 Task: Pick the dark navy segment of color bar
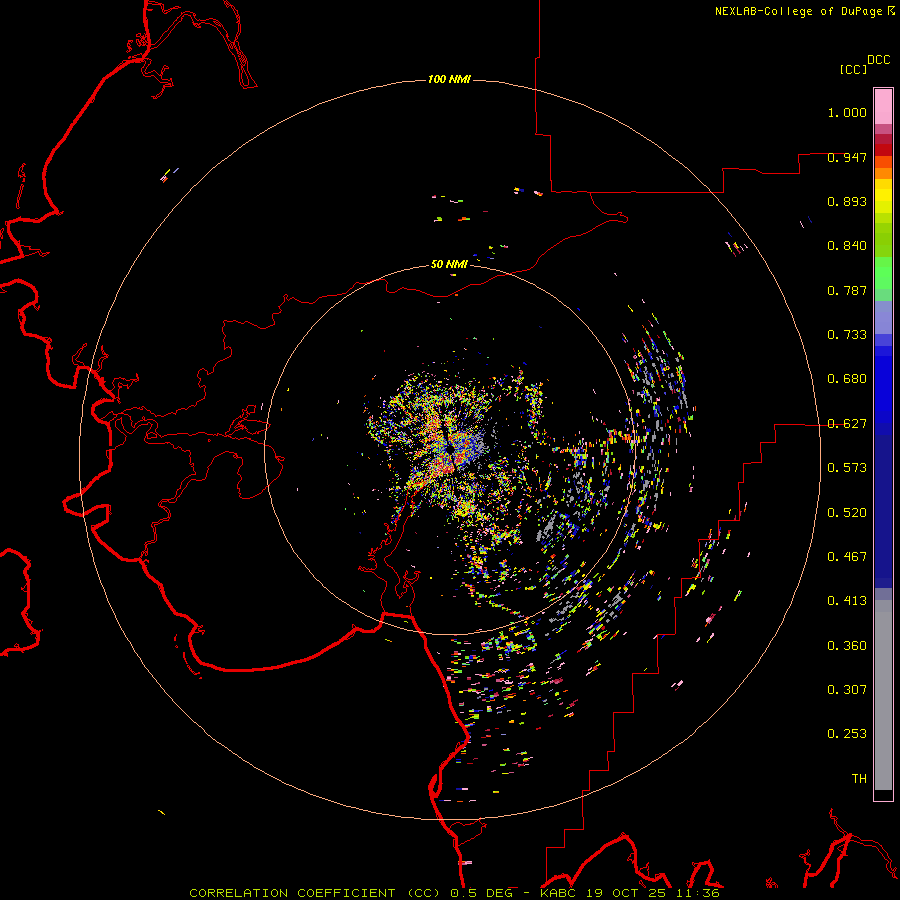883,511
